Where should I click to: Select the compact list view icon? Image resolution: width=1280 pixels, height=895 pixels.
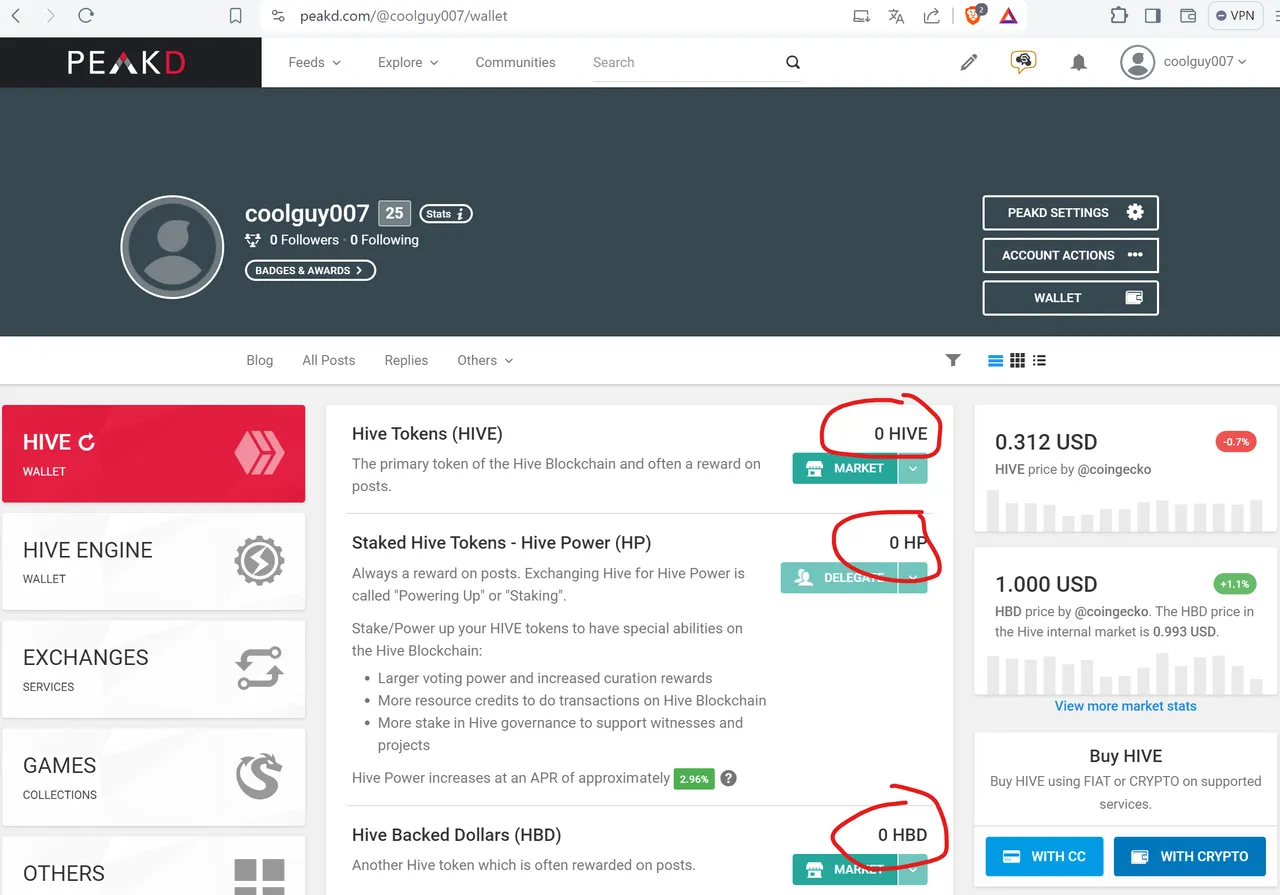1039,361
